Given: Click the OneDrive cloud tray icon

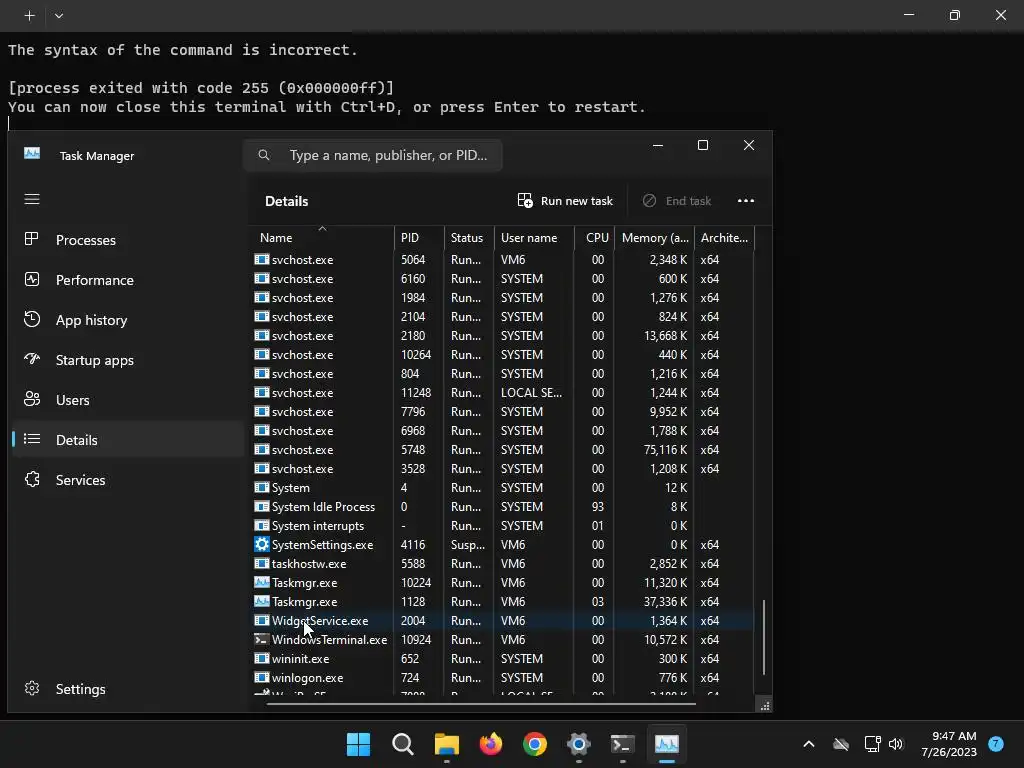Looking at the screenshot, I should 841,744.
